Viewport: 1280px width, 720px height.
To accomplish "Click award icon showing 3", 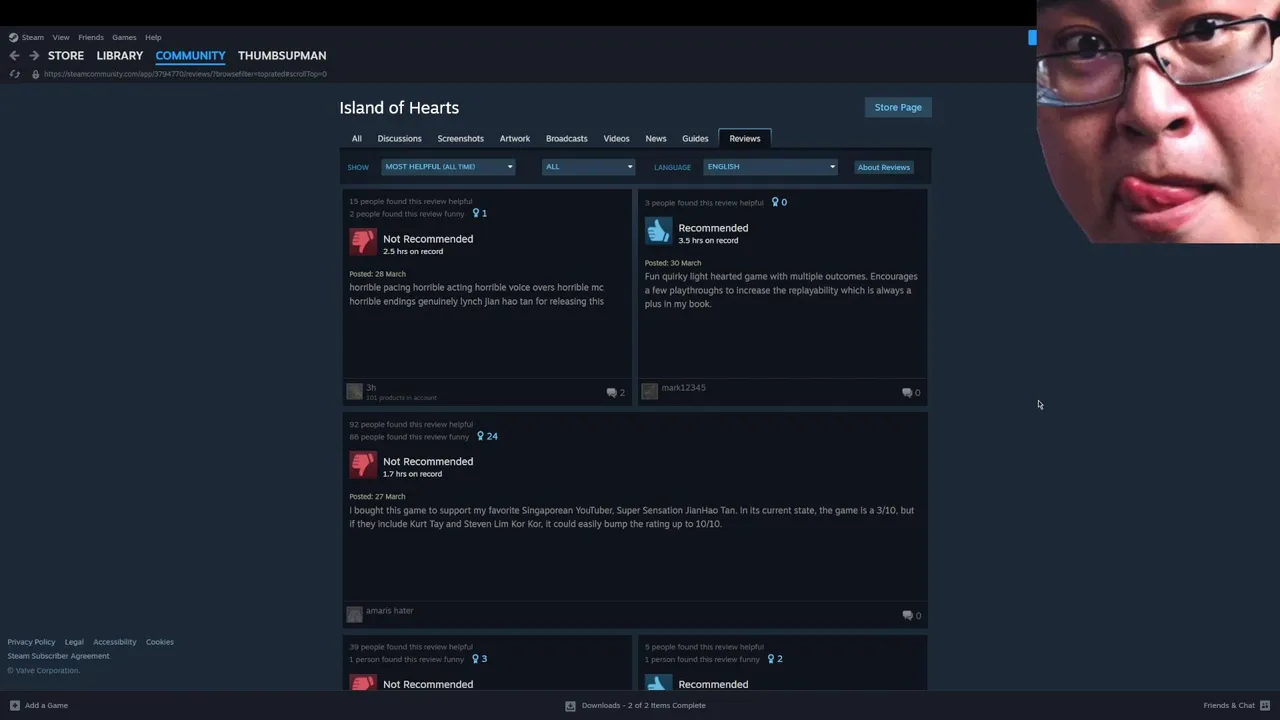I will pyautogui.click(x=476, y=659).
